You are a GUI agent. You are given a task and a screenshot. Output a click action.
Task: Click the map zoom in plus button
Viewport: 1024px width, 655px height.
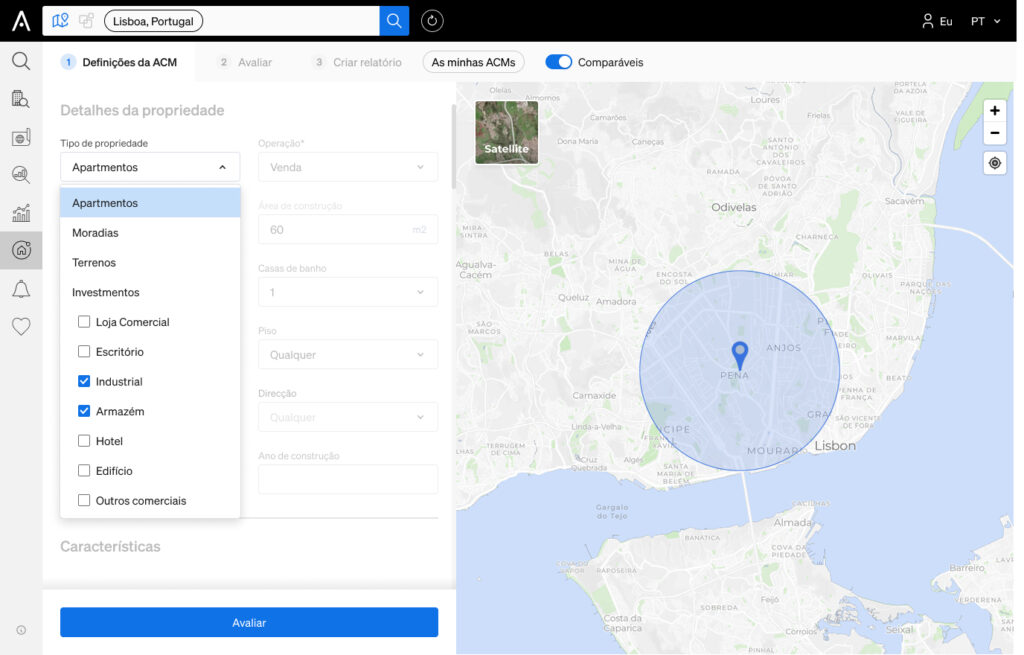click(994, 110)
